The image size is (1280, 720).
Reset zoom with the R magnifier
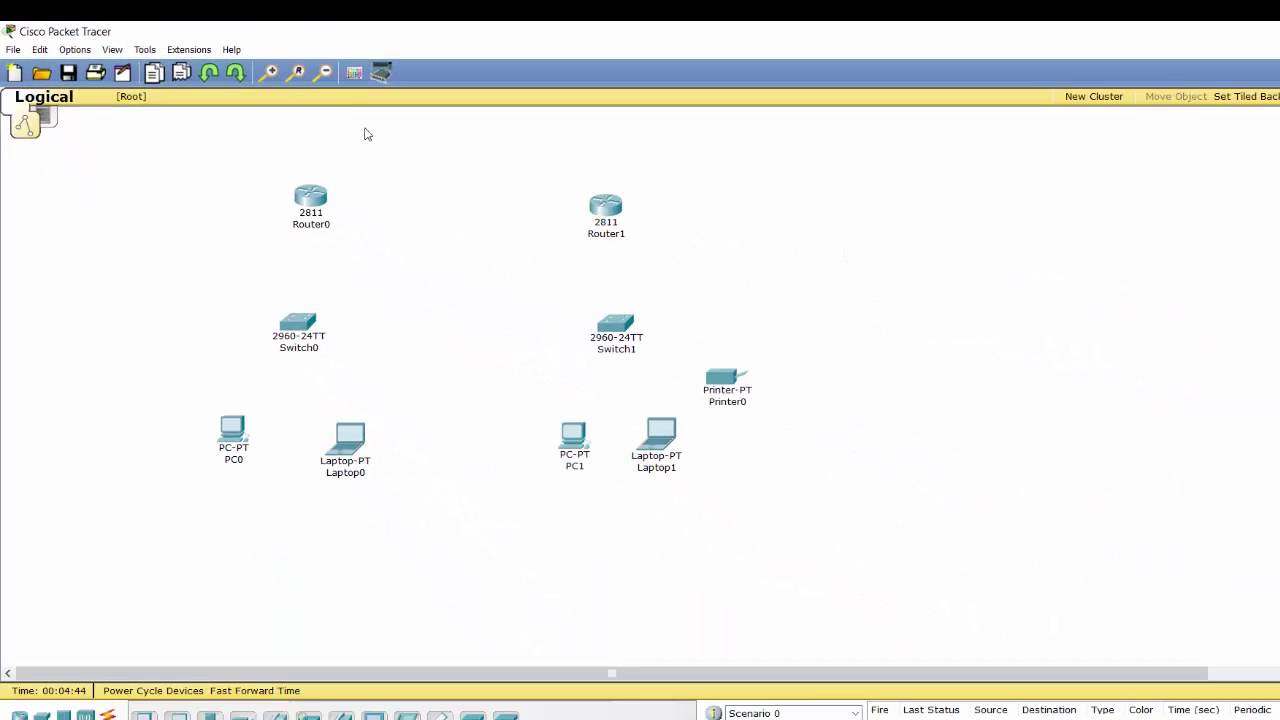(297, 73)
